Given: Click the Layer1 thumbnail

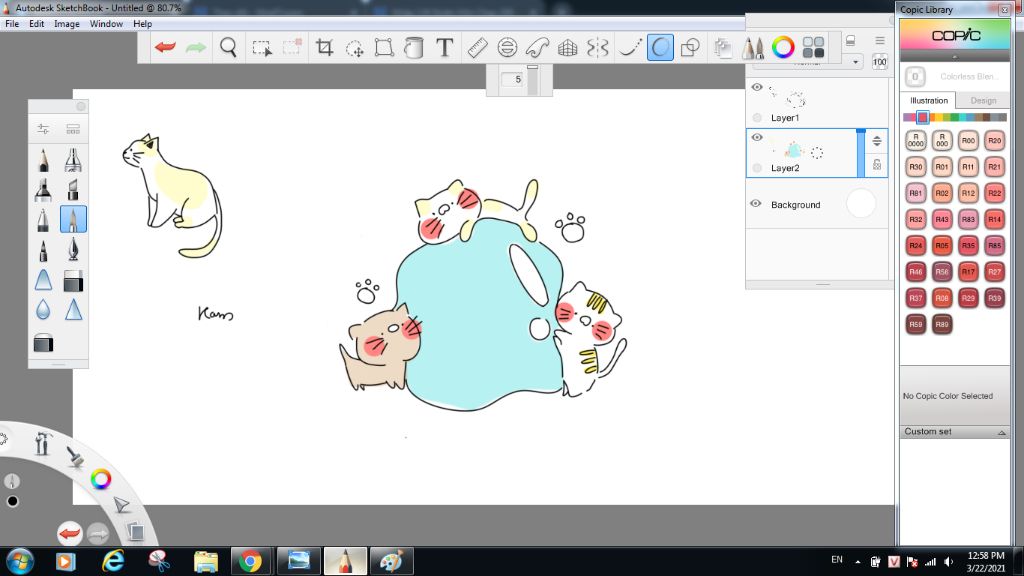Looking at the screenshot, I should pyautogui.click(x=788, y=97).
